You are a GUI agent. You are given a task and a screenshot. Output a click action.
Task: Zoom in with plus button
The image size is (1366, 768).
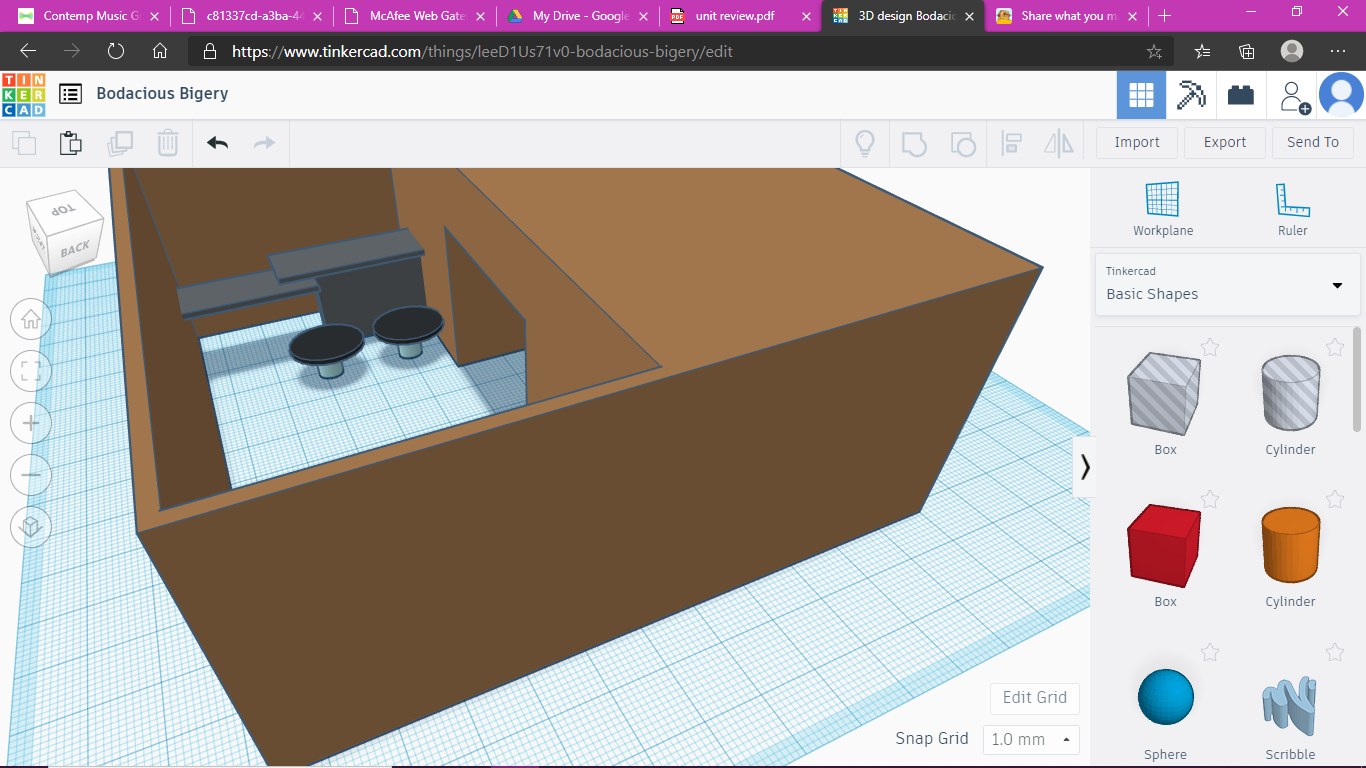pyautogui.click(x=31, y=423)
